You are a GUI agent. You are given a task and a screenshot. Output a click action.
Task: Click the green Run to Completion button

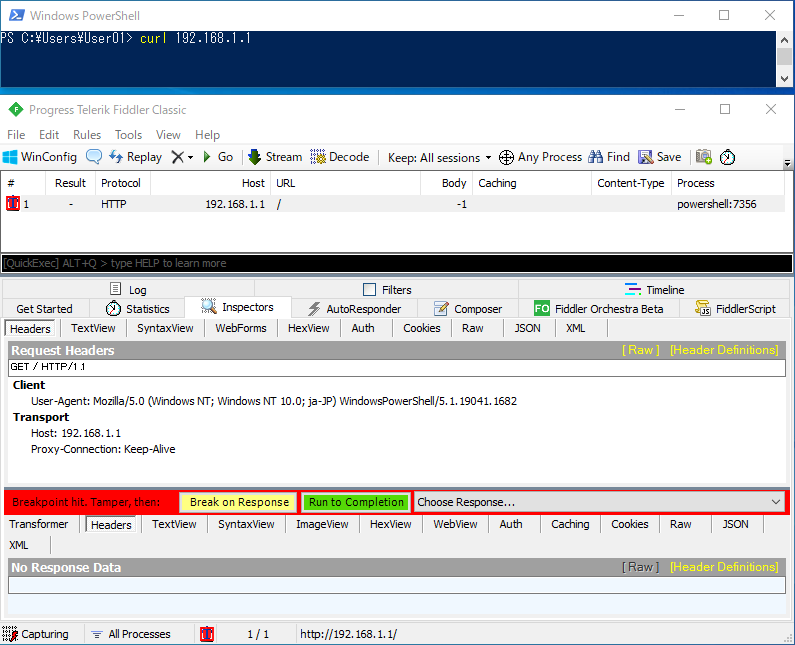tap(356, 502)
